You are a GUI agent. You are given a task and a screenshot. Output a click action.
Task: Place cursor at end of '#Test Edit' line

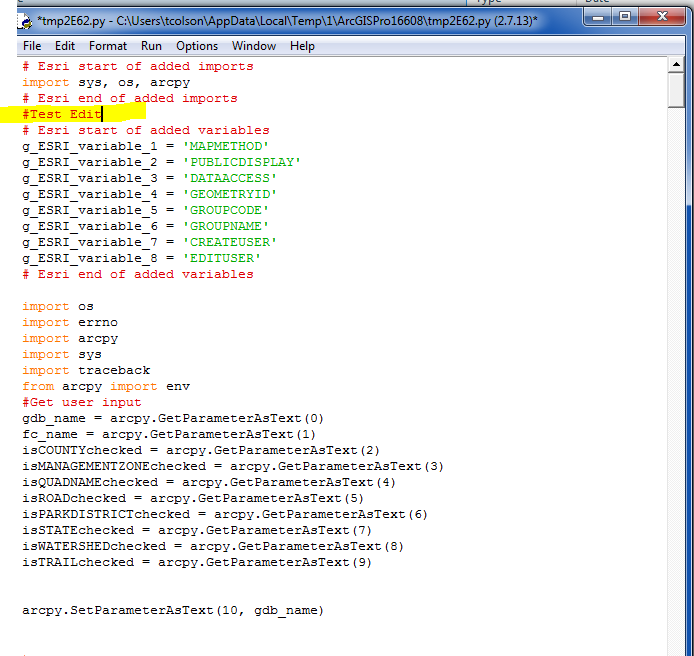click(102, 114)
